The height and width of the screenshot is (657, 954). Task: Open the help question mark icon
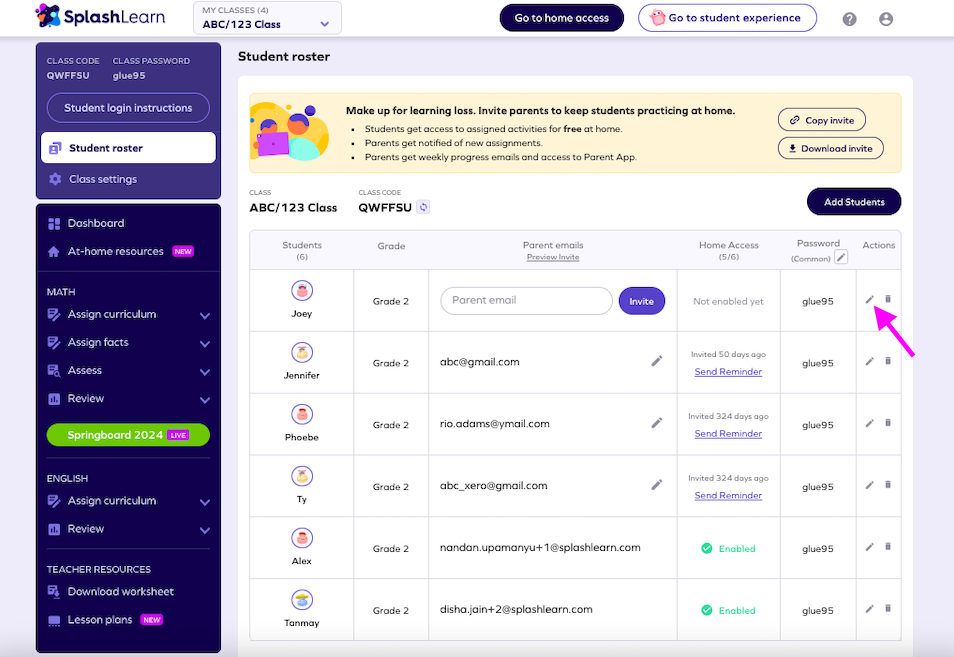pos(849,18)
